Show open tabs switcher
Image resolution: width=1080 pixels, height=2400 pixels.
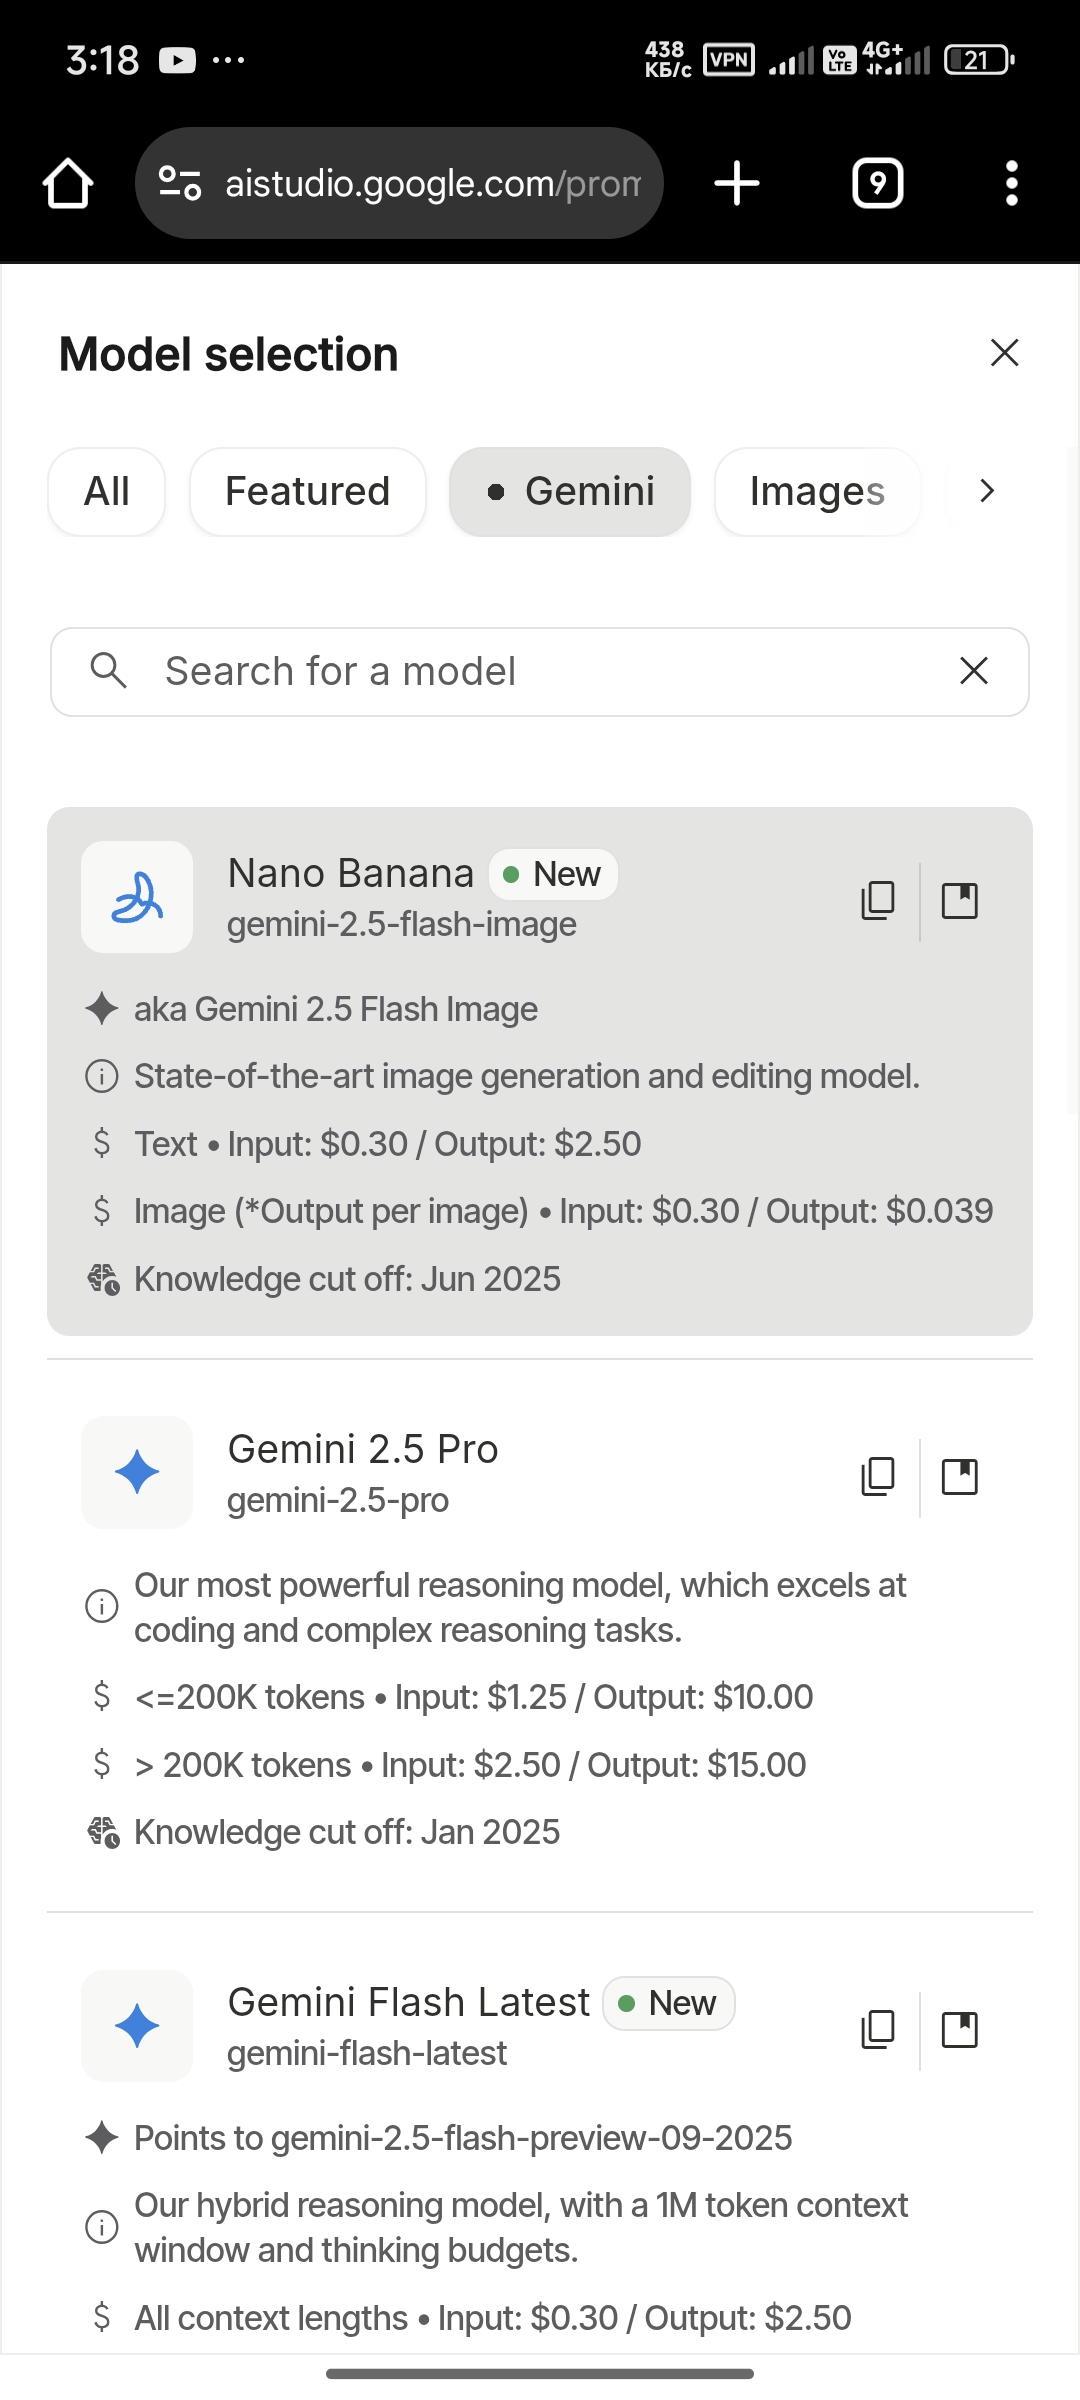(877, 184)
